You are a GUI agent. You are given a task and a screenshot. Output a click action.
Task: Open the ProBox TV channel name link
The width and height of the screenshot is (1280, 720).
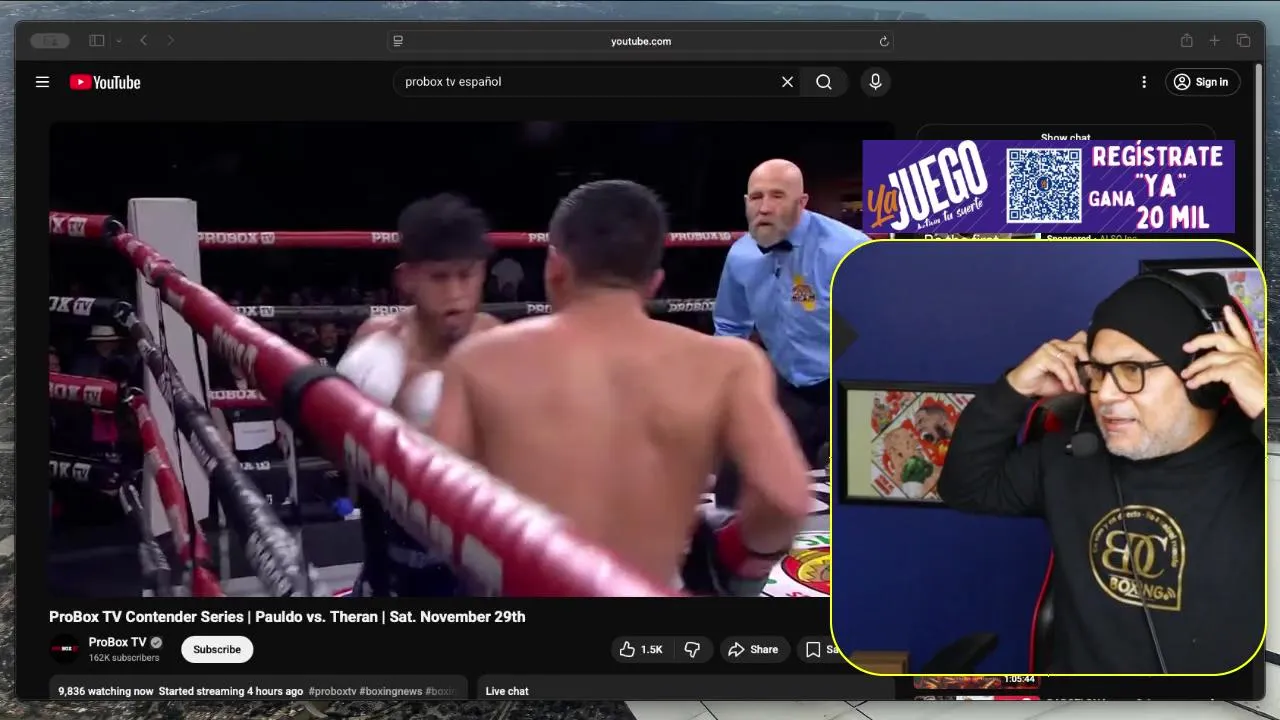coord(117,642)
